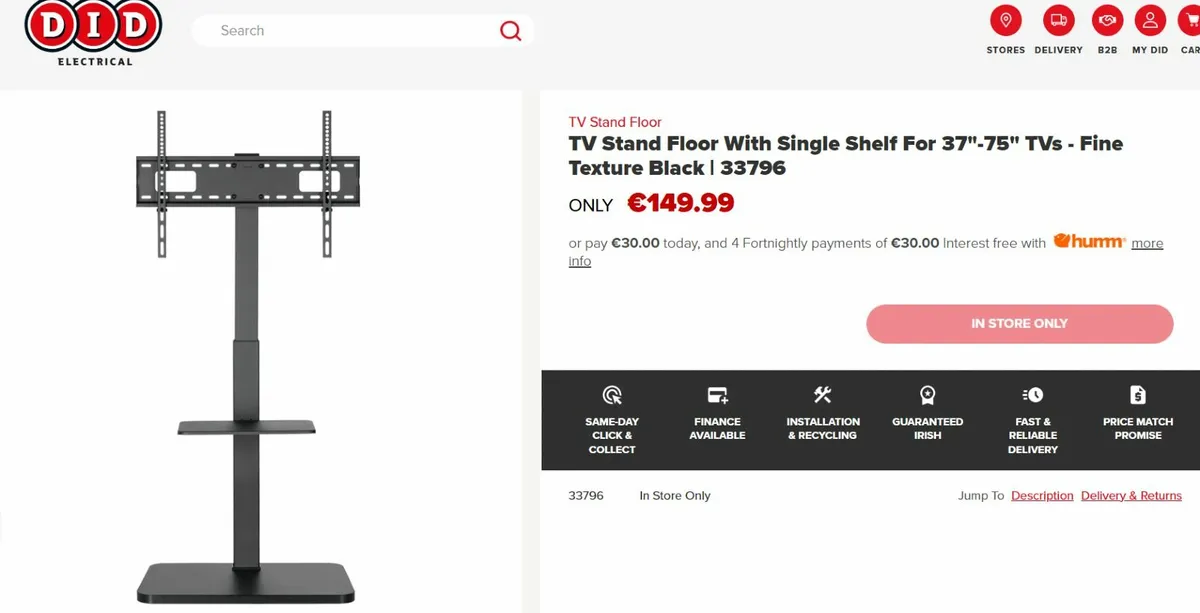
Task: Open the humm 'more info' link
Action: click(x=1146, y=243)
